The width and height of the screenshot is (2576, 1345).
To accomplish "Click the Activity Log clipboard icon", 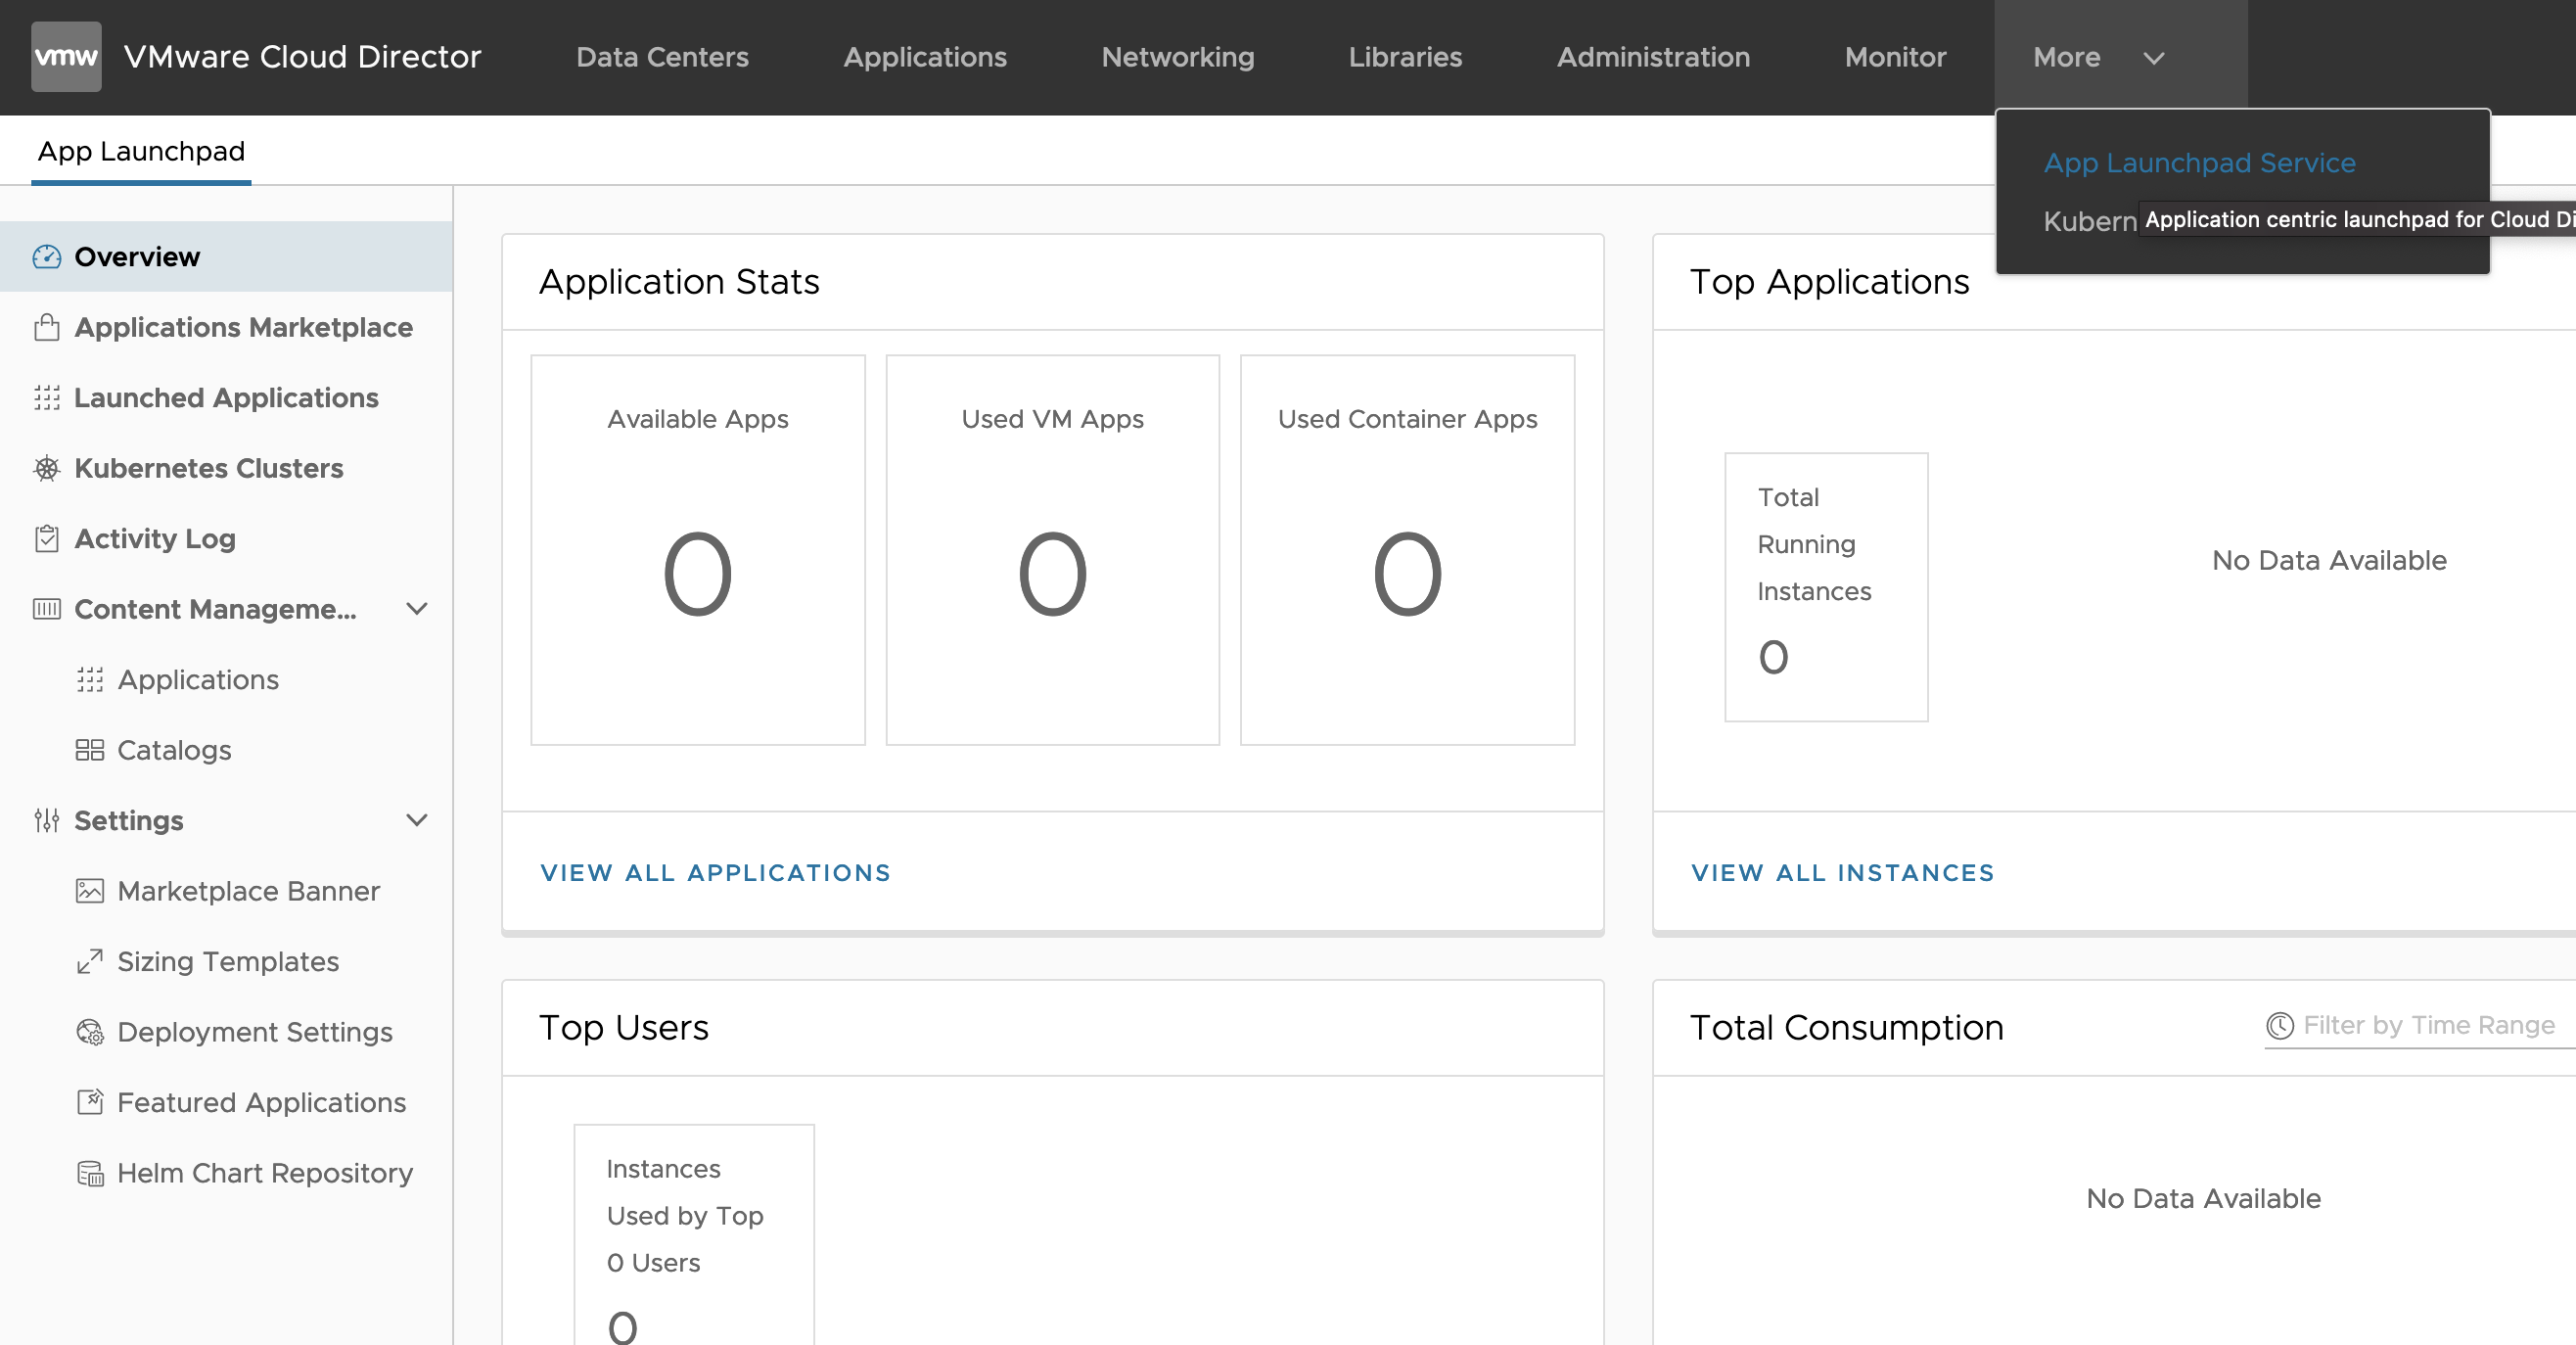I will click(x=46, y=539).
